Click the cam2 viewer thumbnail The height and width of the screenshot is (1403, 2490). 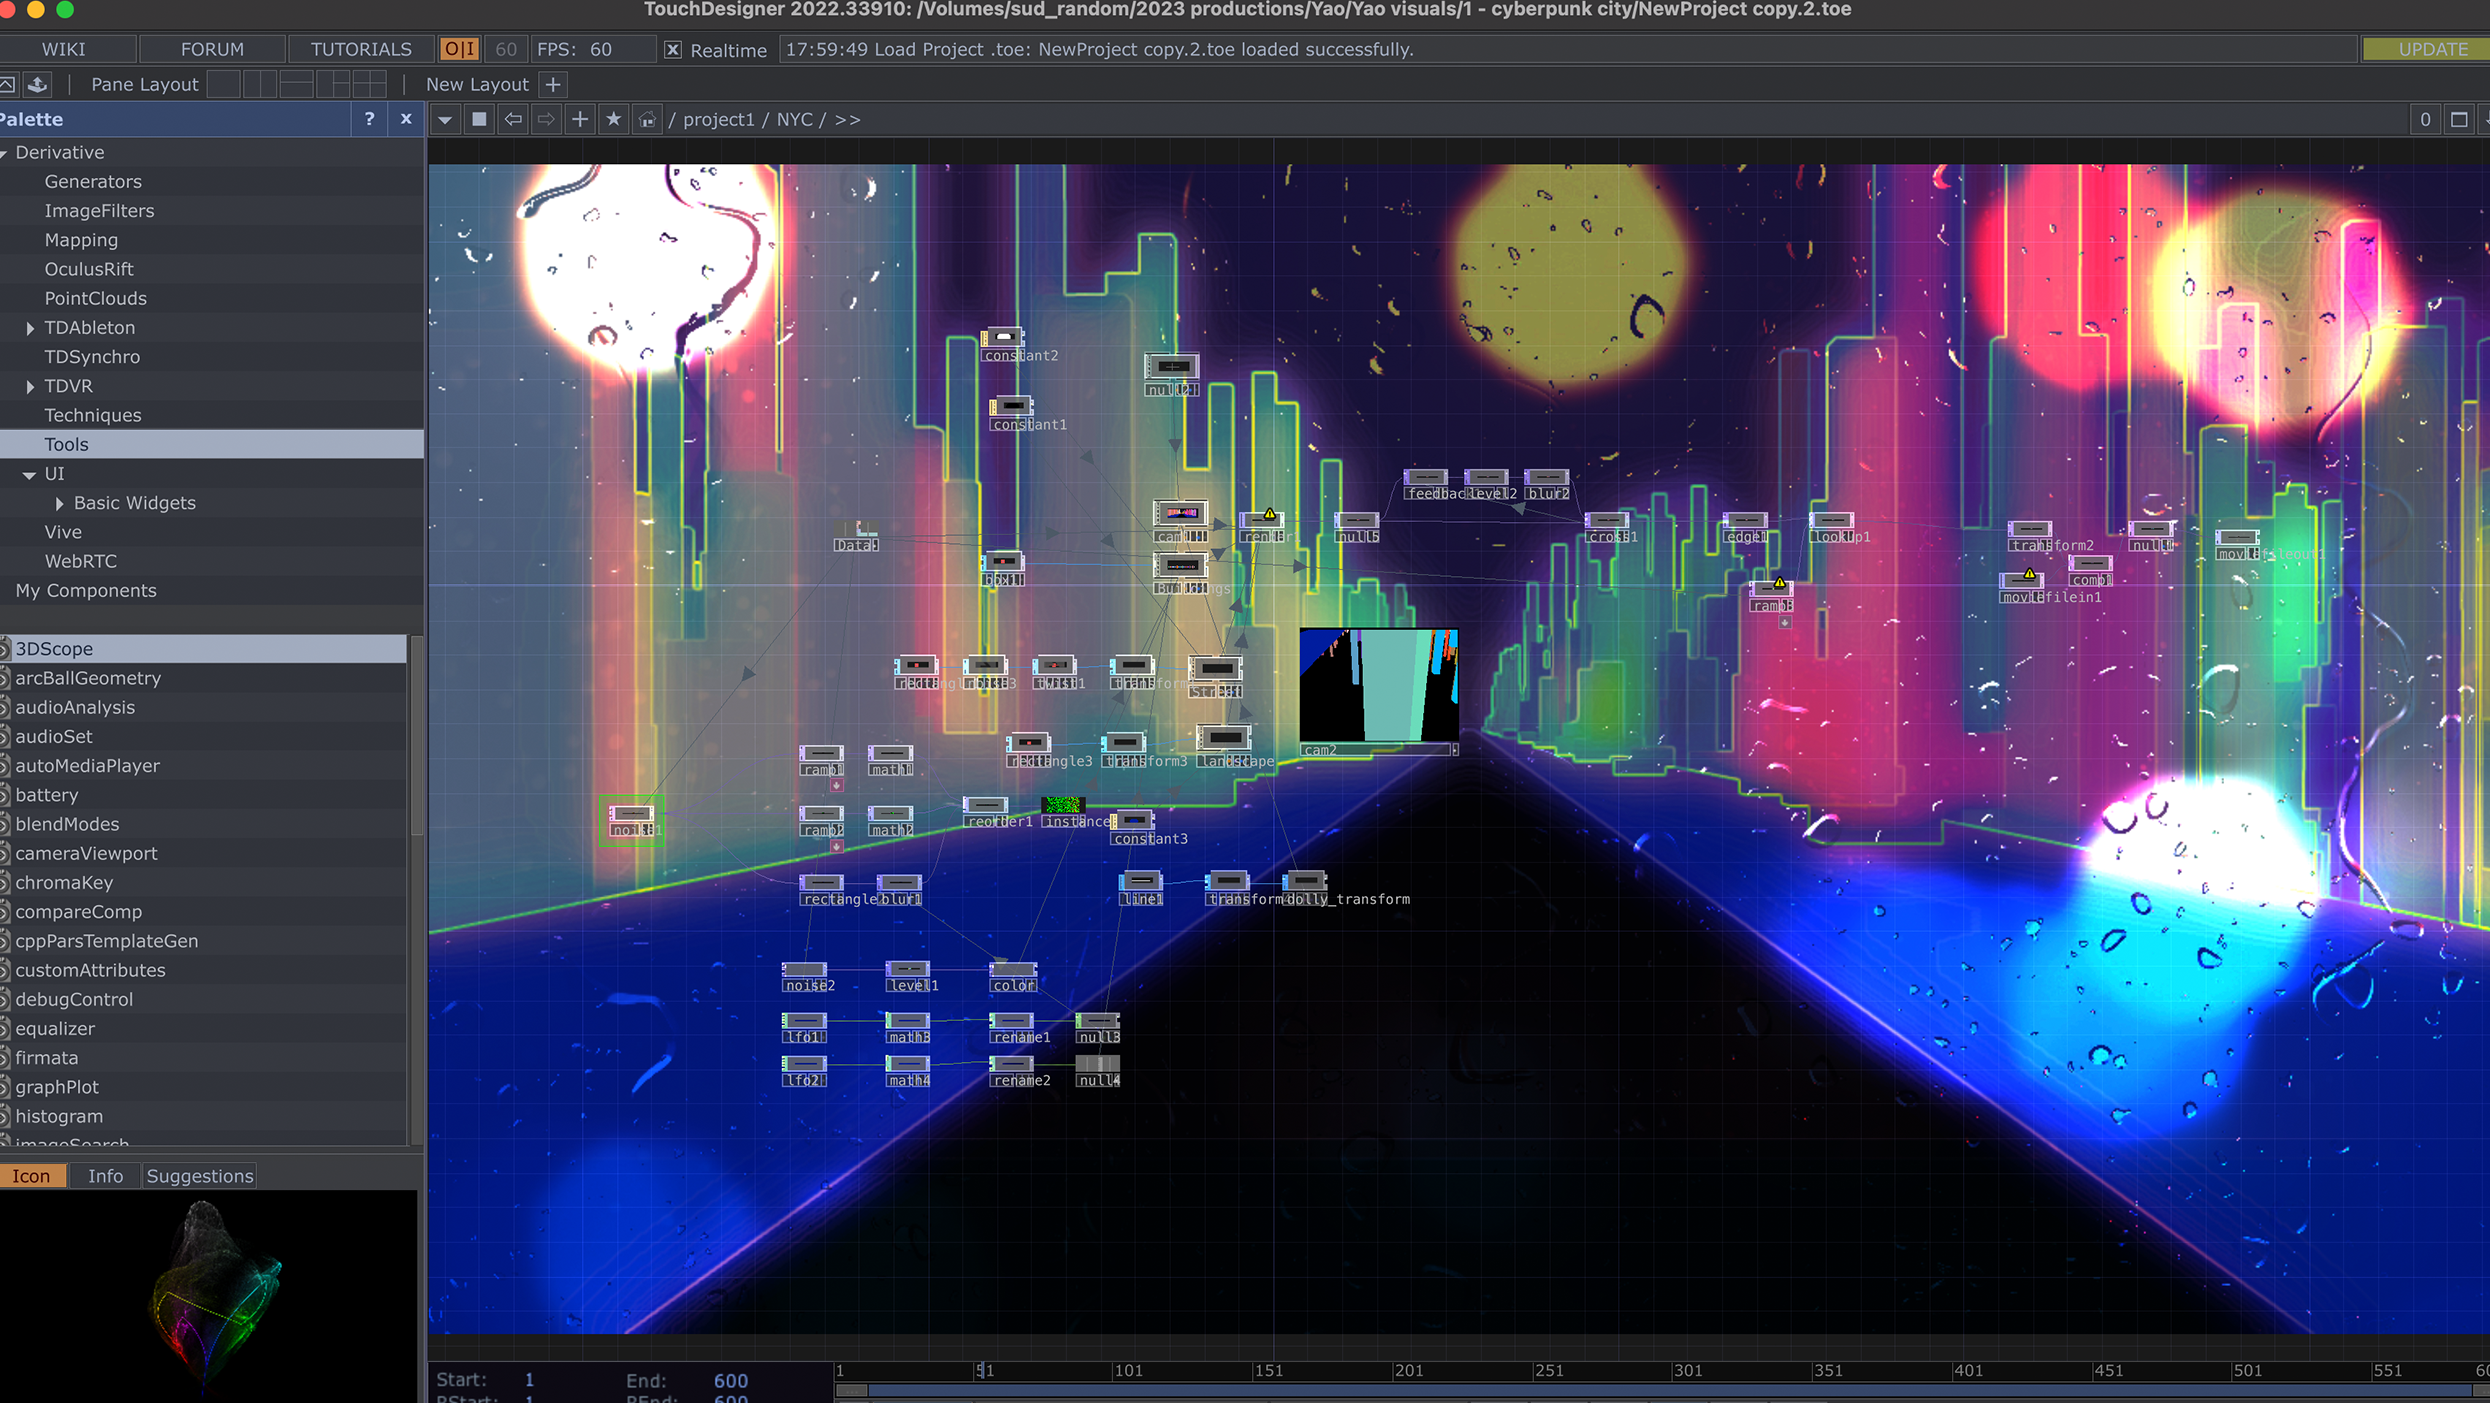click(x=1378, y=685)
